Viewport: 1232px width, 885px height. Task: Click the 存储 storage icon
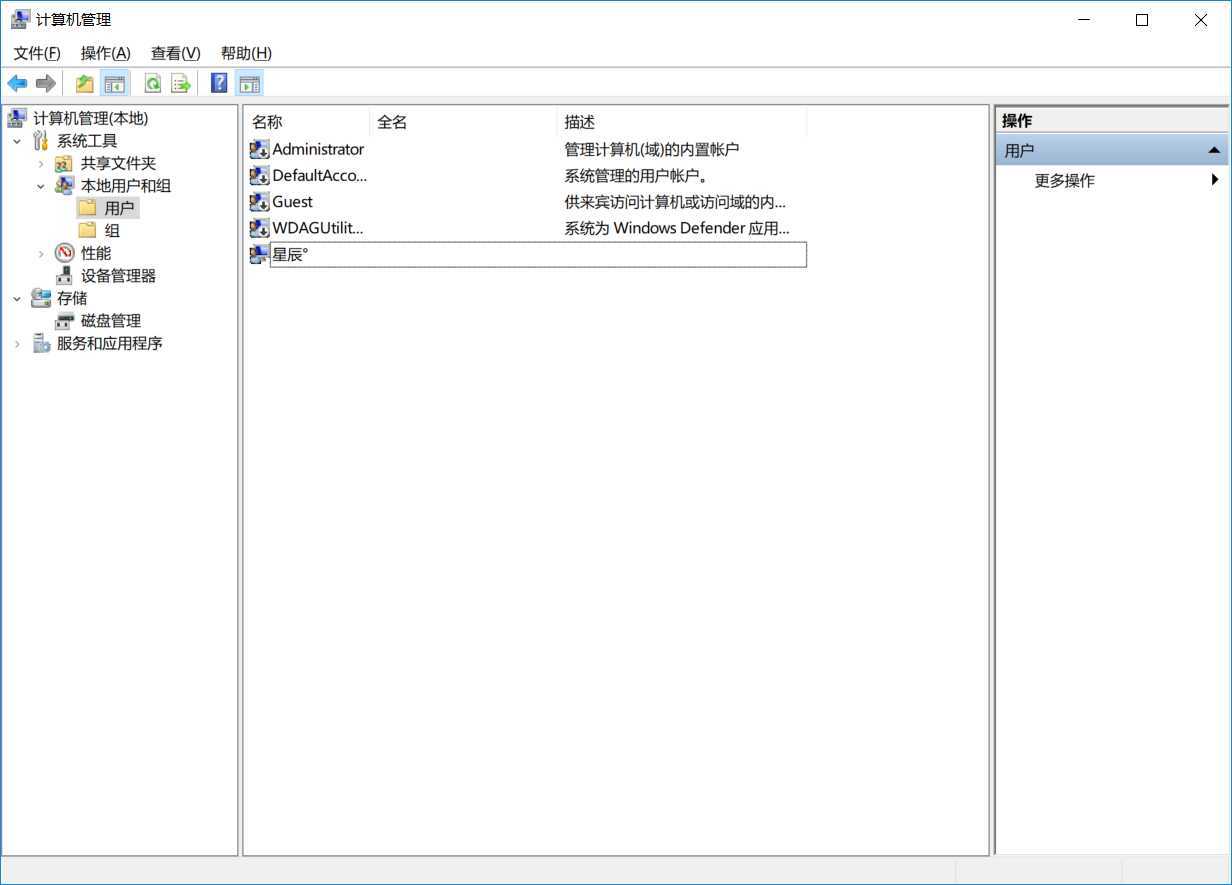(40, 298)
